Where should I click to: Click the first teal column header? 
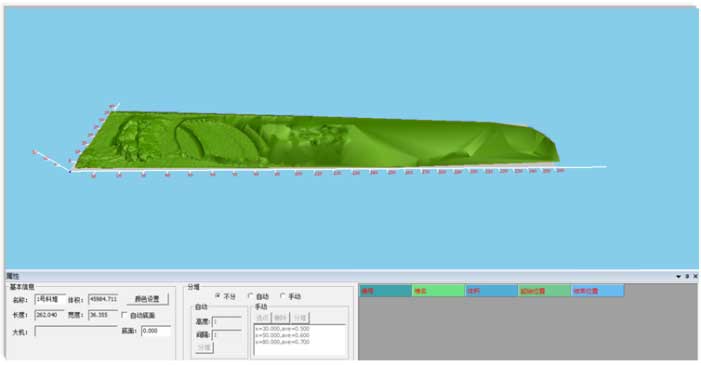coord(385,291)
